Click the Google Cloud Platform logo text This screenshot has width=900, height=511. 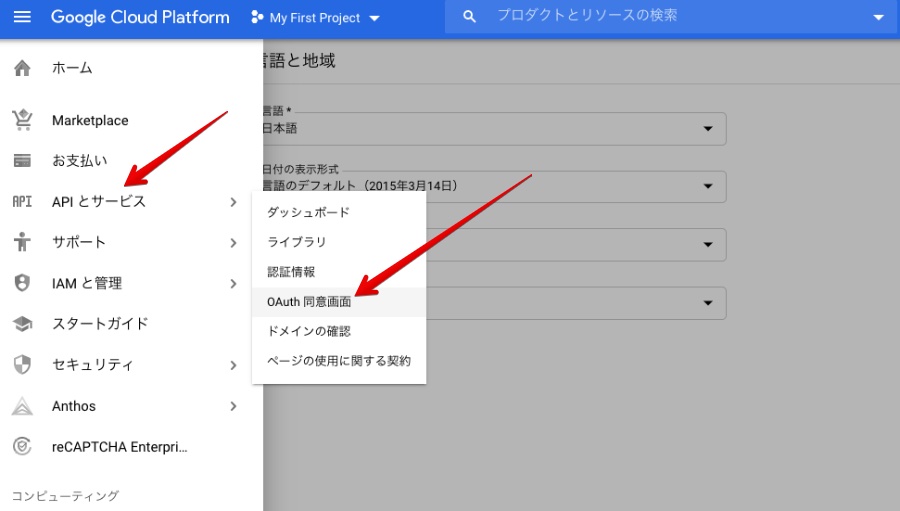pyautogui.click(x=140, y=17)
